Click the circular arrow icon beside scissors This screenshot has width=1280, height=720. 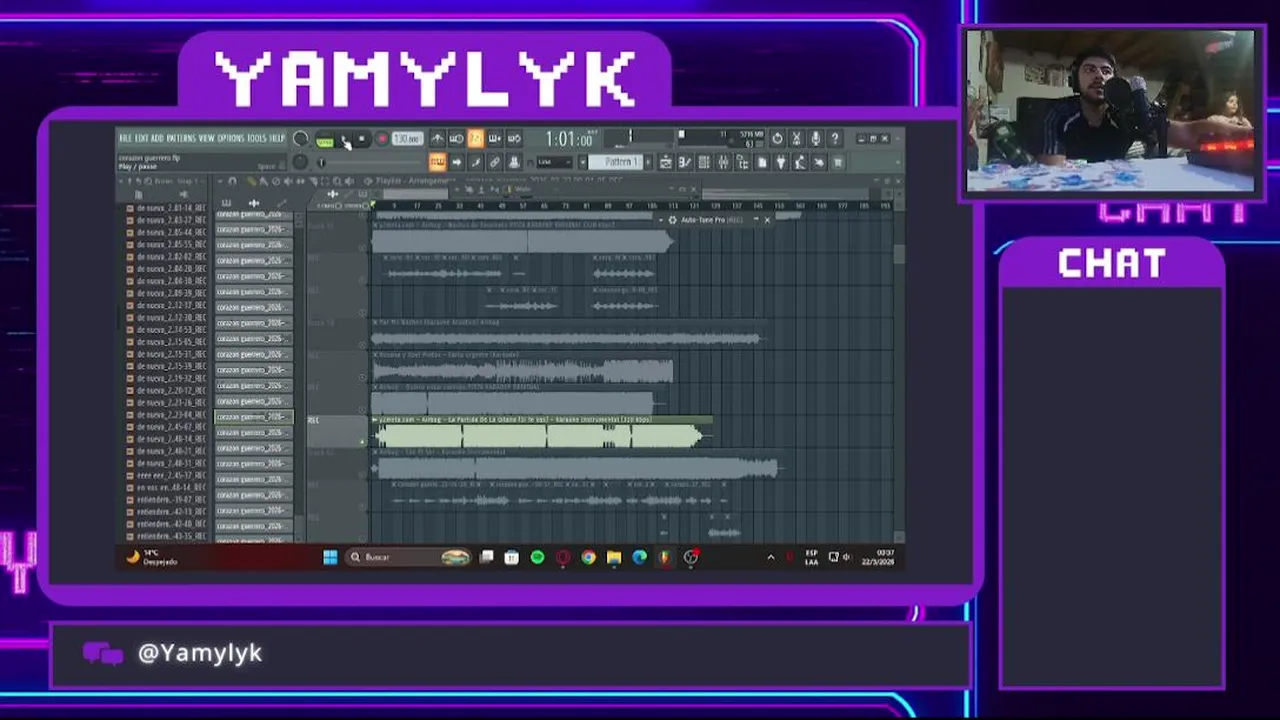pos(777,139)
